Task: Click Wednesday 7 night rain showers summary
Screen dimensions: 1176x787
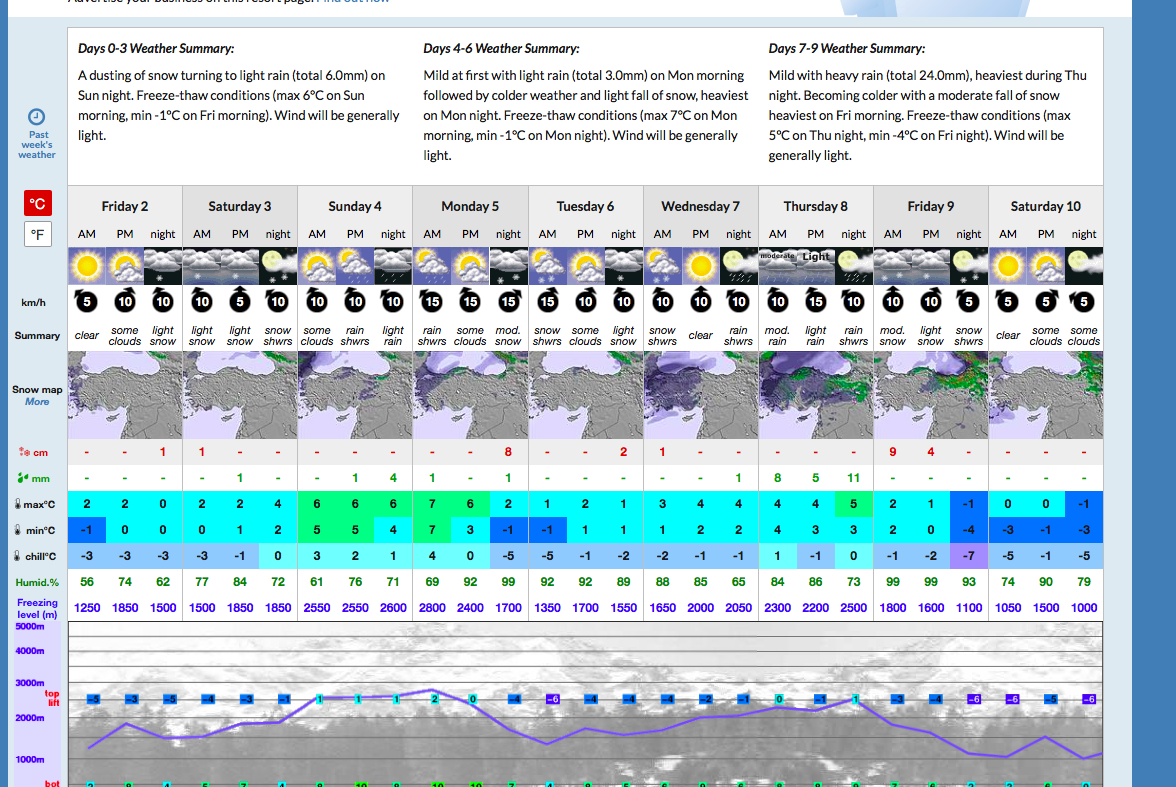Action: [738, 335]
